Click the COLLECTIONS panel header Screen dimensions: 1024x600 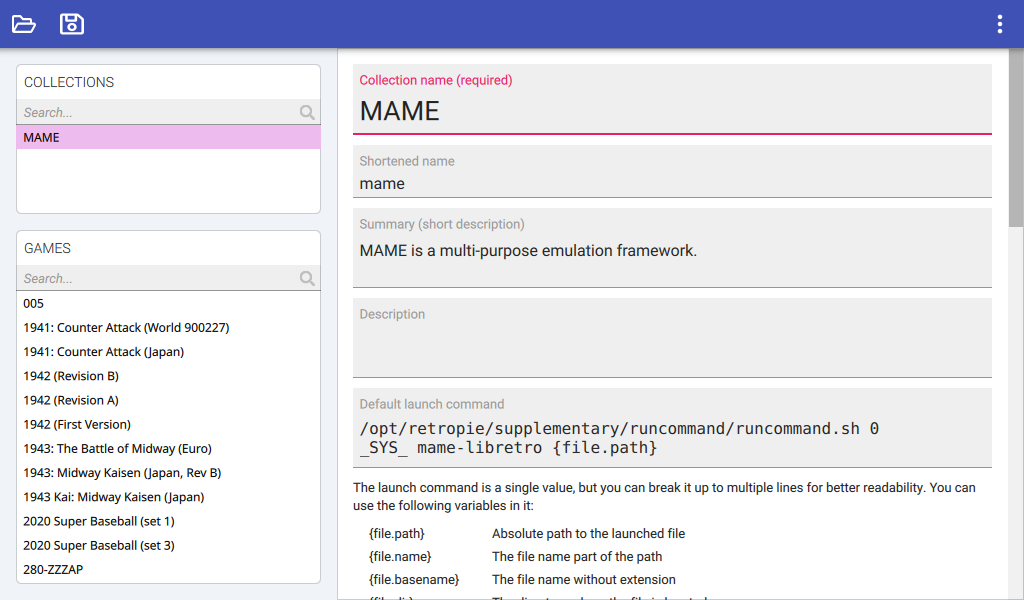click(x=69, y=82)
